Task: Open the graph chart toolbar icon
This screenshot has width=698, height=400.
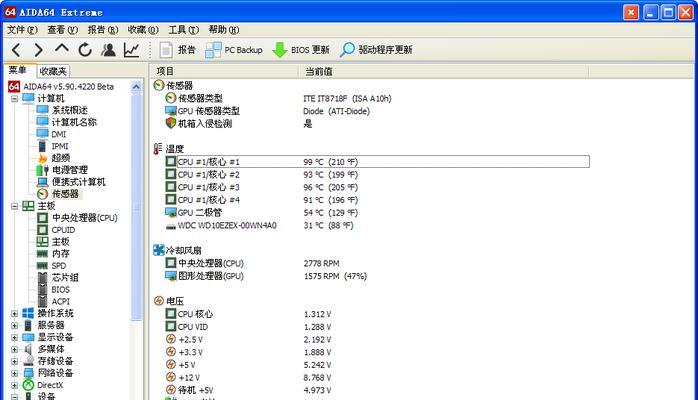Action: click(x=131, y=50)
